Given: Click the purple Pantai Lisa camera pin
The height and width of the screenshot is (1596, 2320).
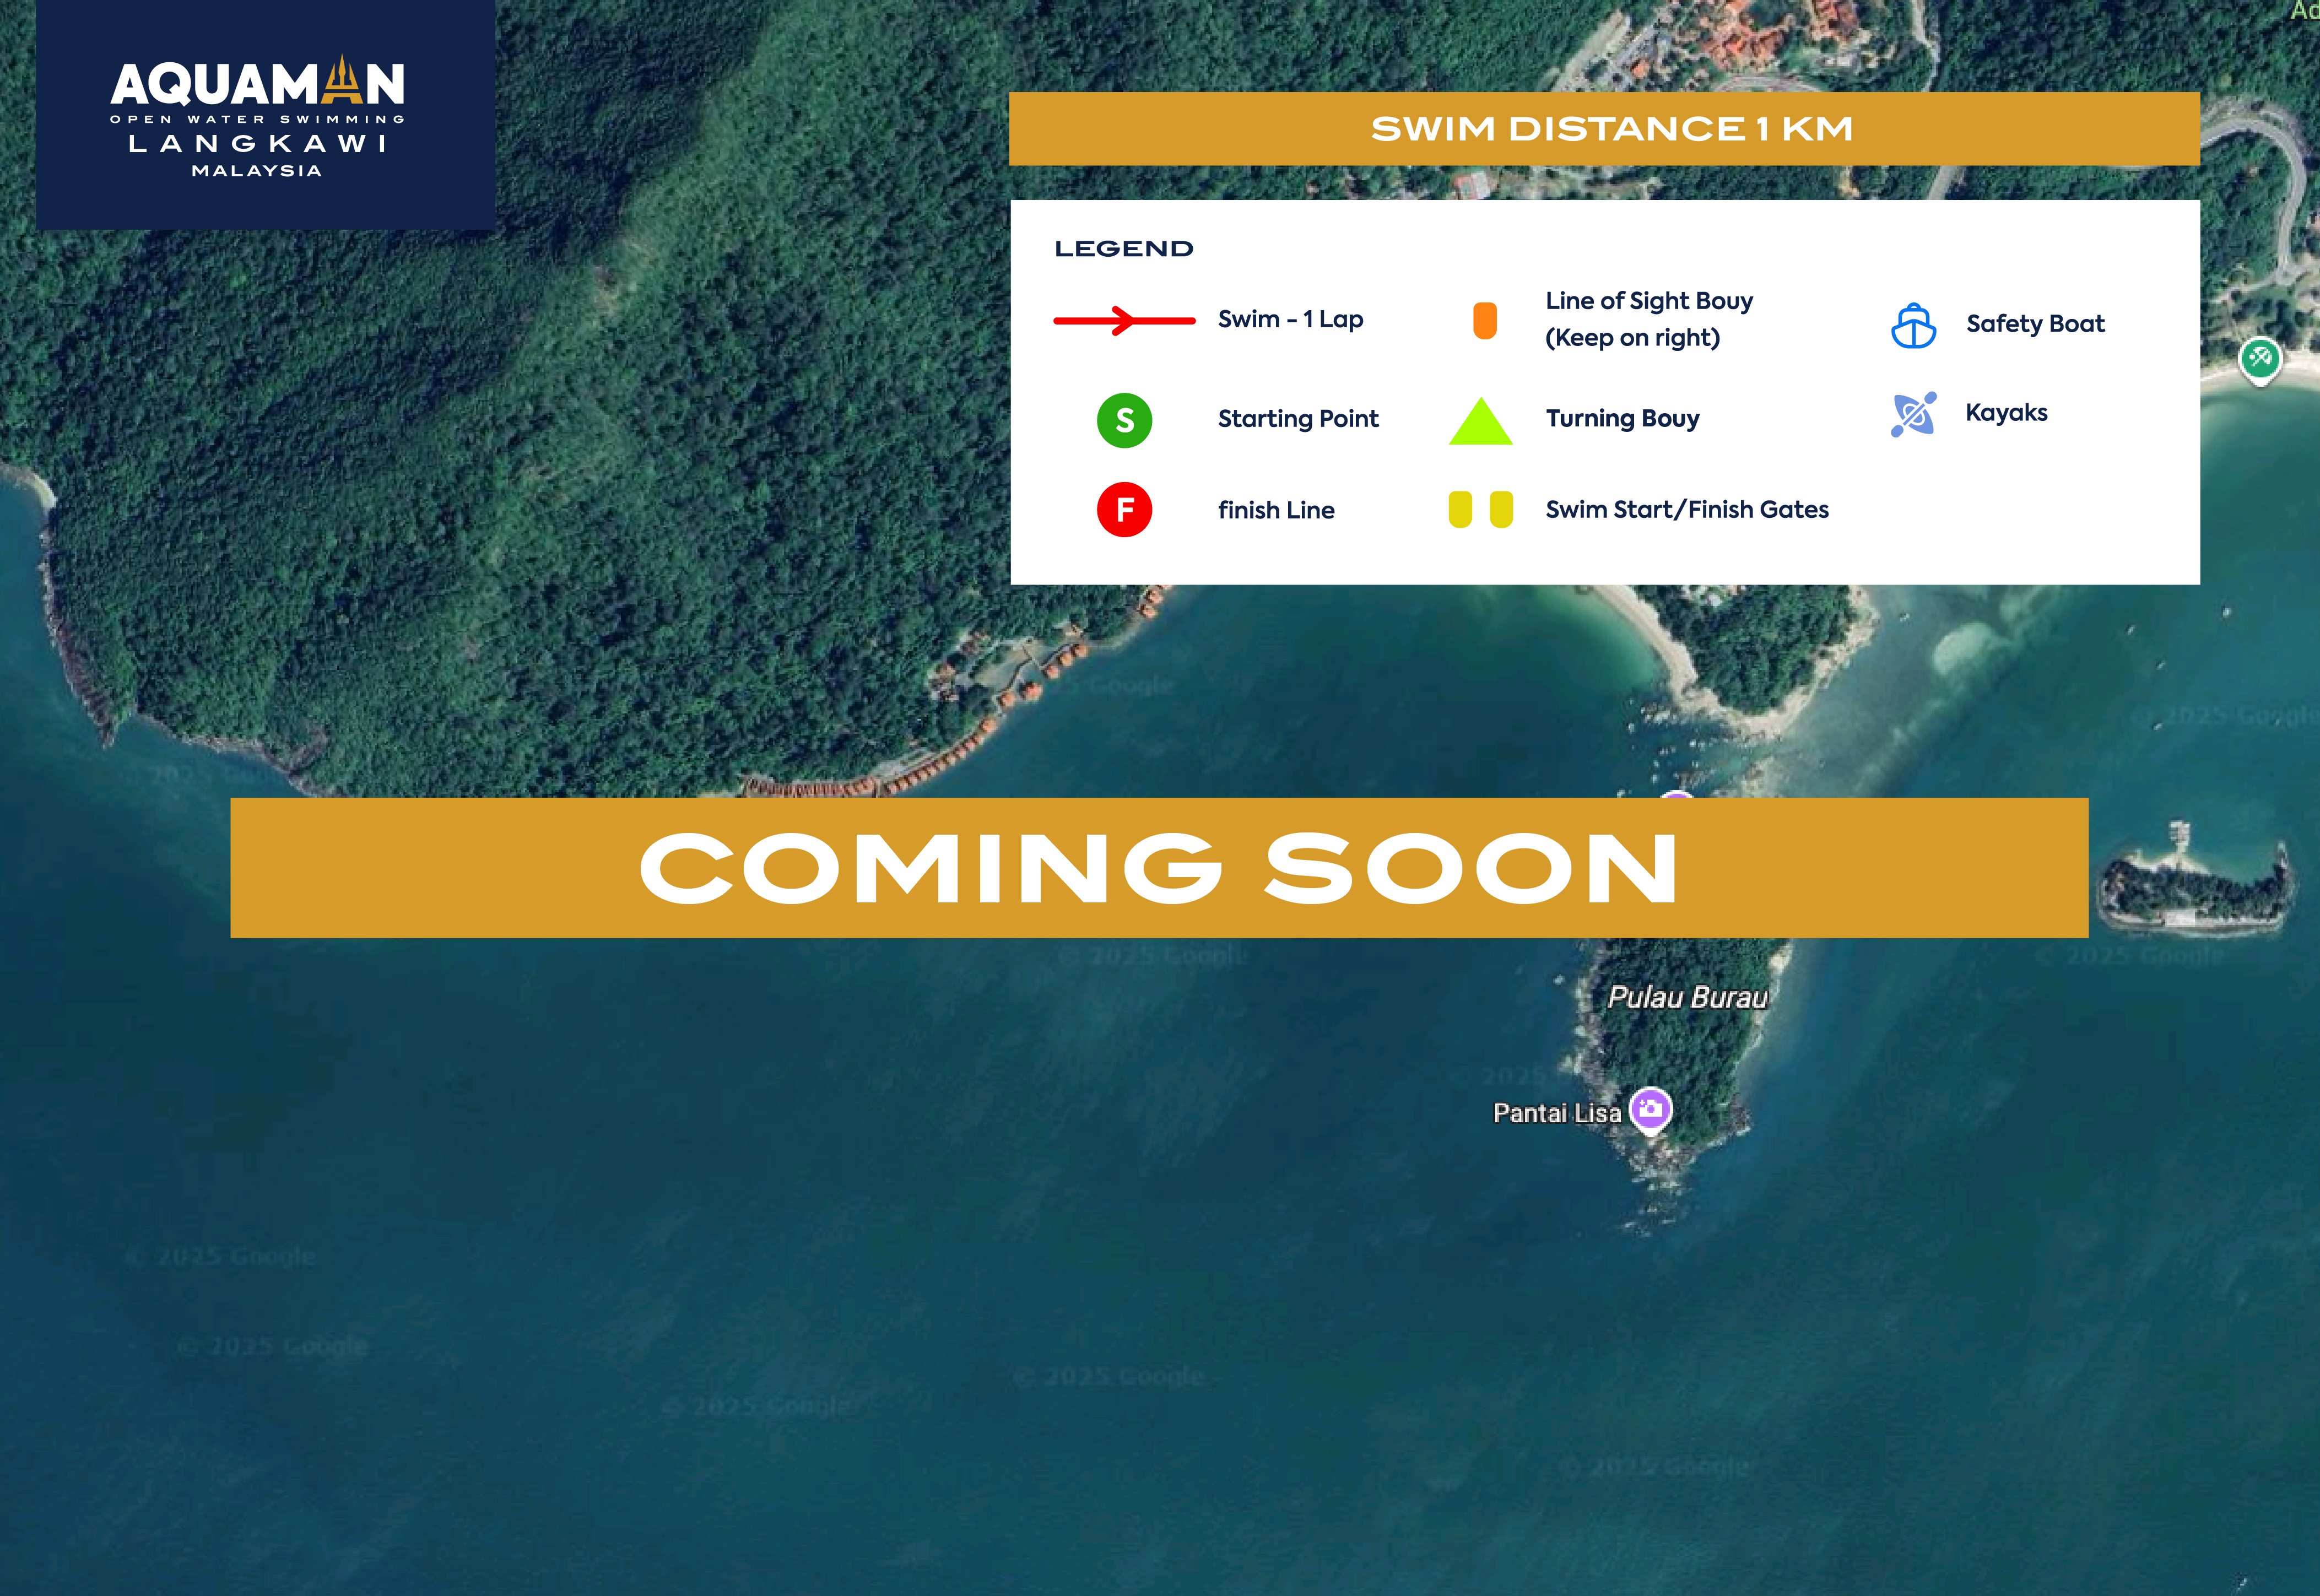Looking at the screenshot, I should tap(1650, 1108).
